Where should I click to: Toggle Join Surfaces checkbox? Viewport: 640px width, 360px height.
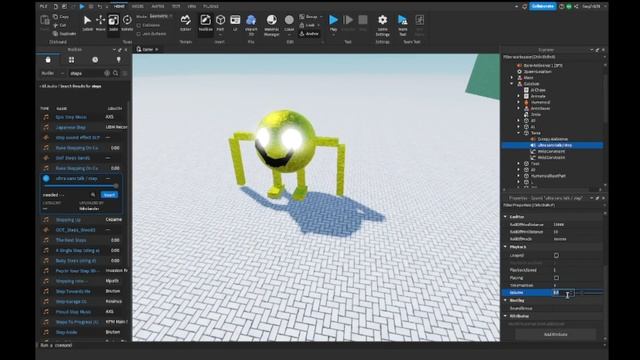(138, 34)
